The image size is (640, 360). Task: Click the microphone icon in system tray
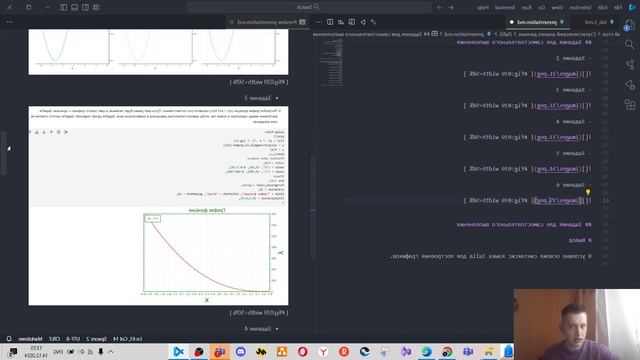[x=101, y=351]
